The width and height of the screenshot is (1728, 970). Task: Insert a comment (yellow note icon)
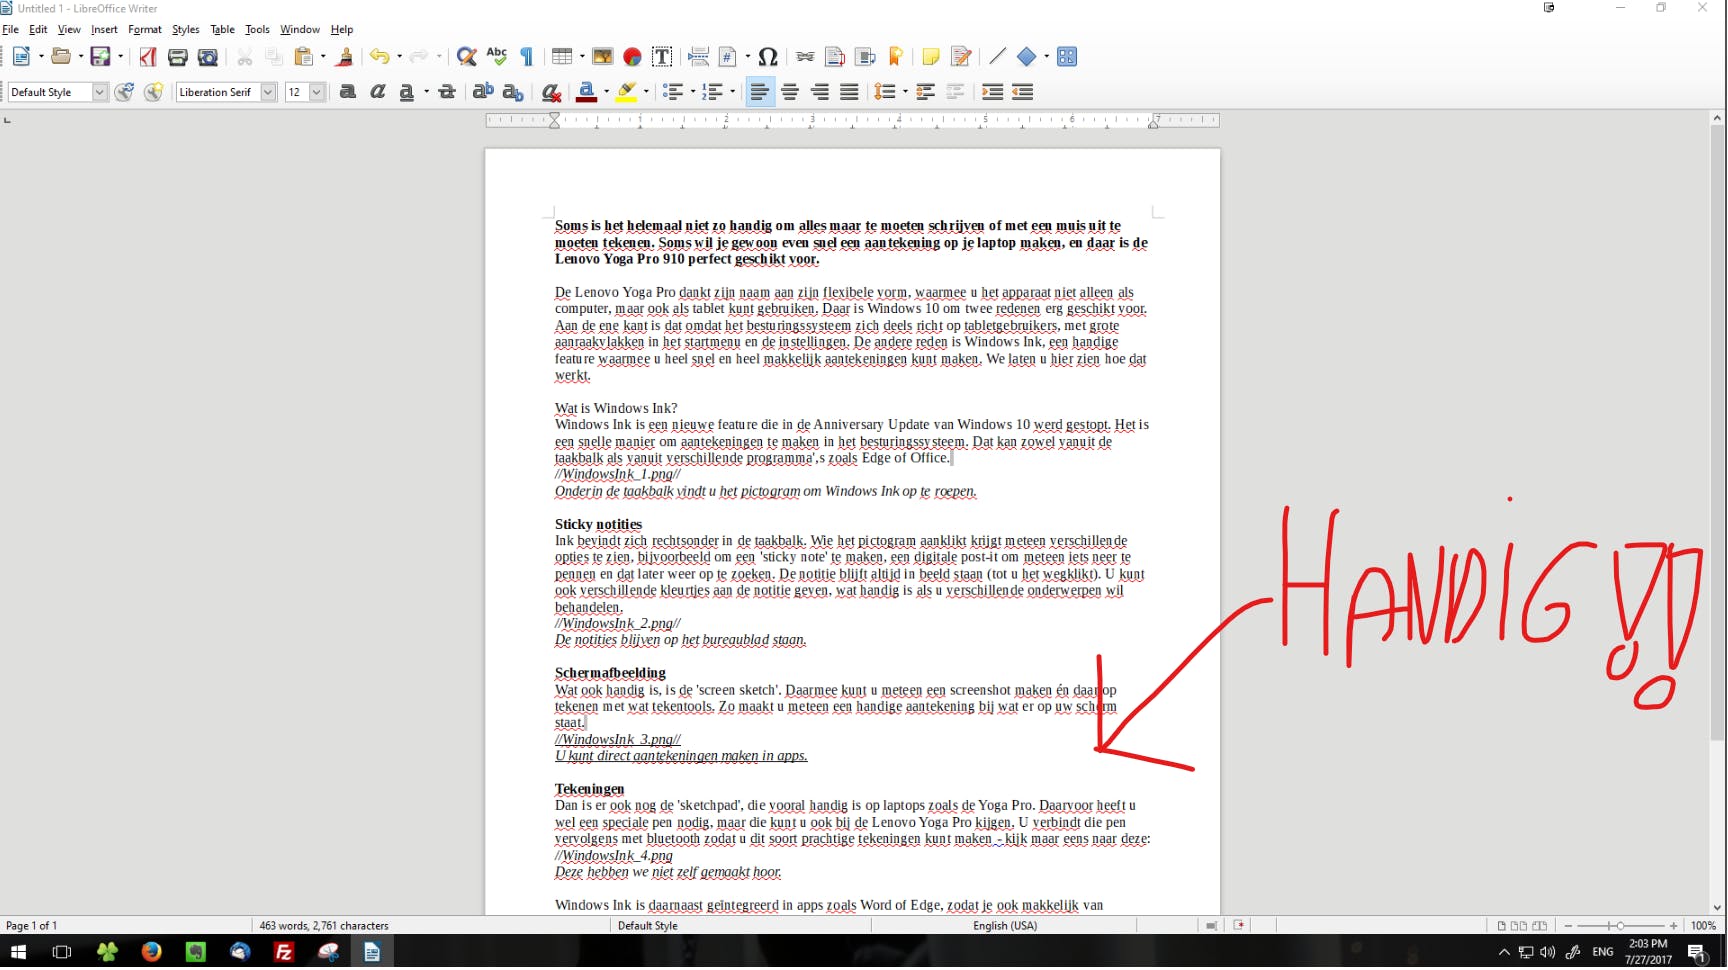pos(931,57)
